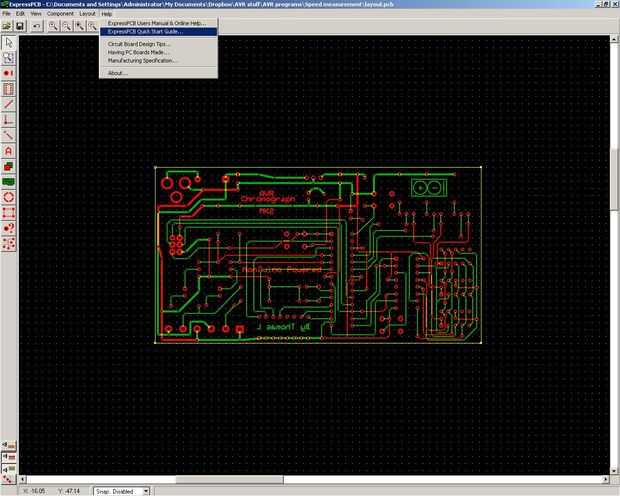Open the Component menu
The width and height of the screenshot is (620, 496).
click(60, 13)
